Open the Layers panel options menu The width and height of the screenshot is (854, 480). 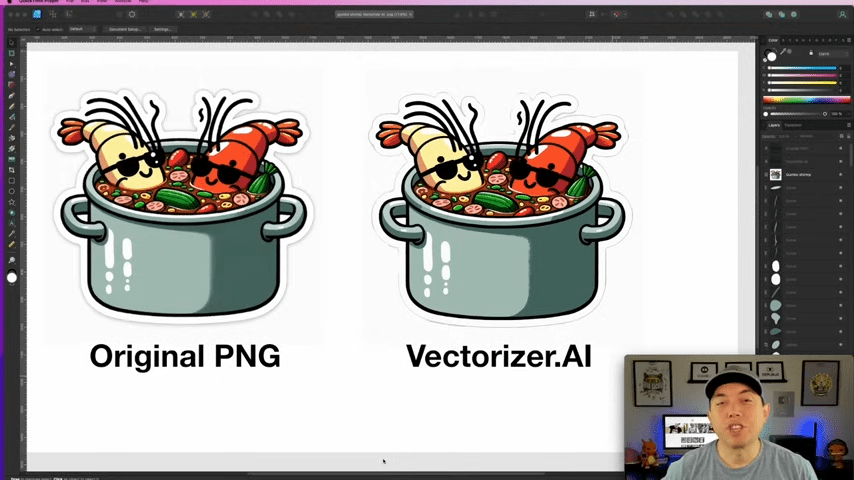coord(849,125)
